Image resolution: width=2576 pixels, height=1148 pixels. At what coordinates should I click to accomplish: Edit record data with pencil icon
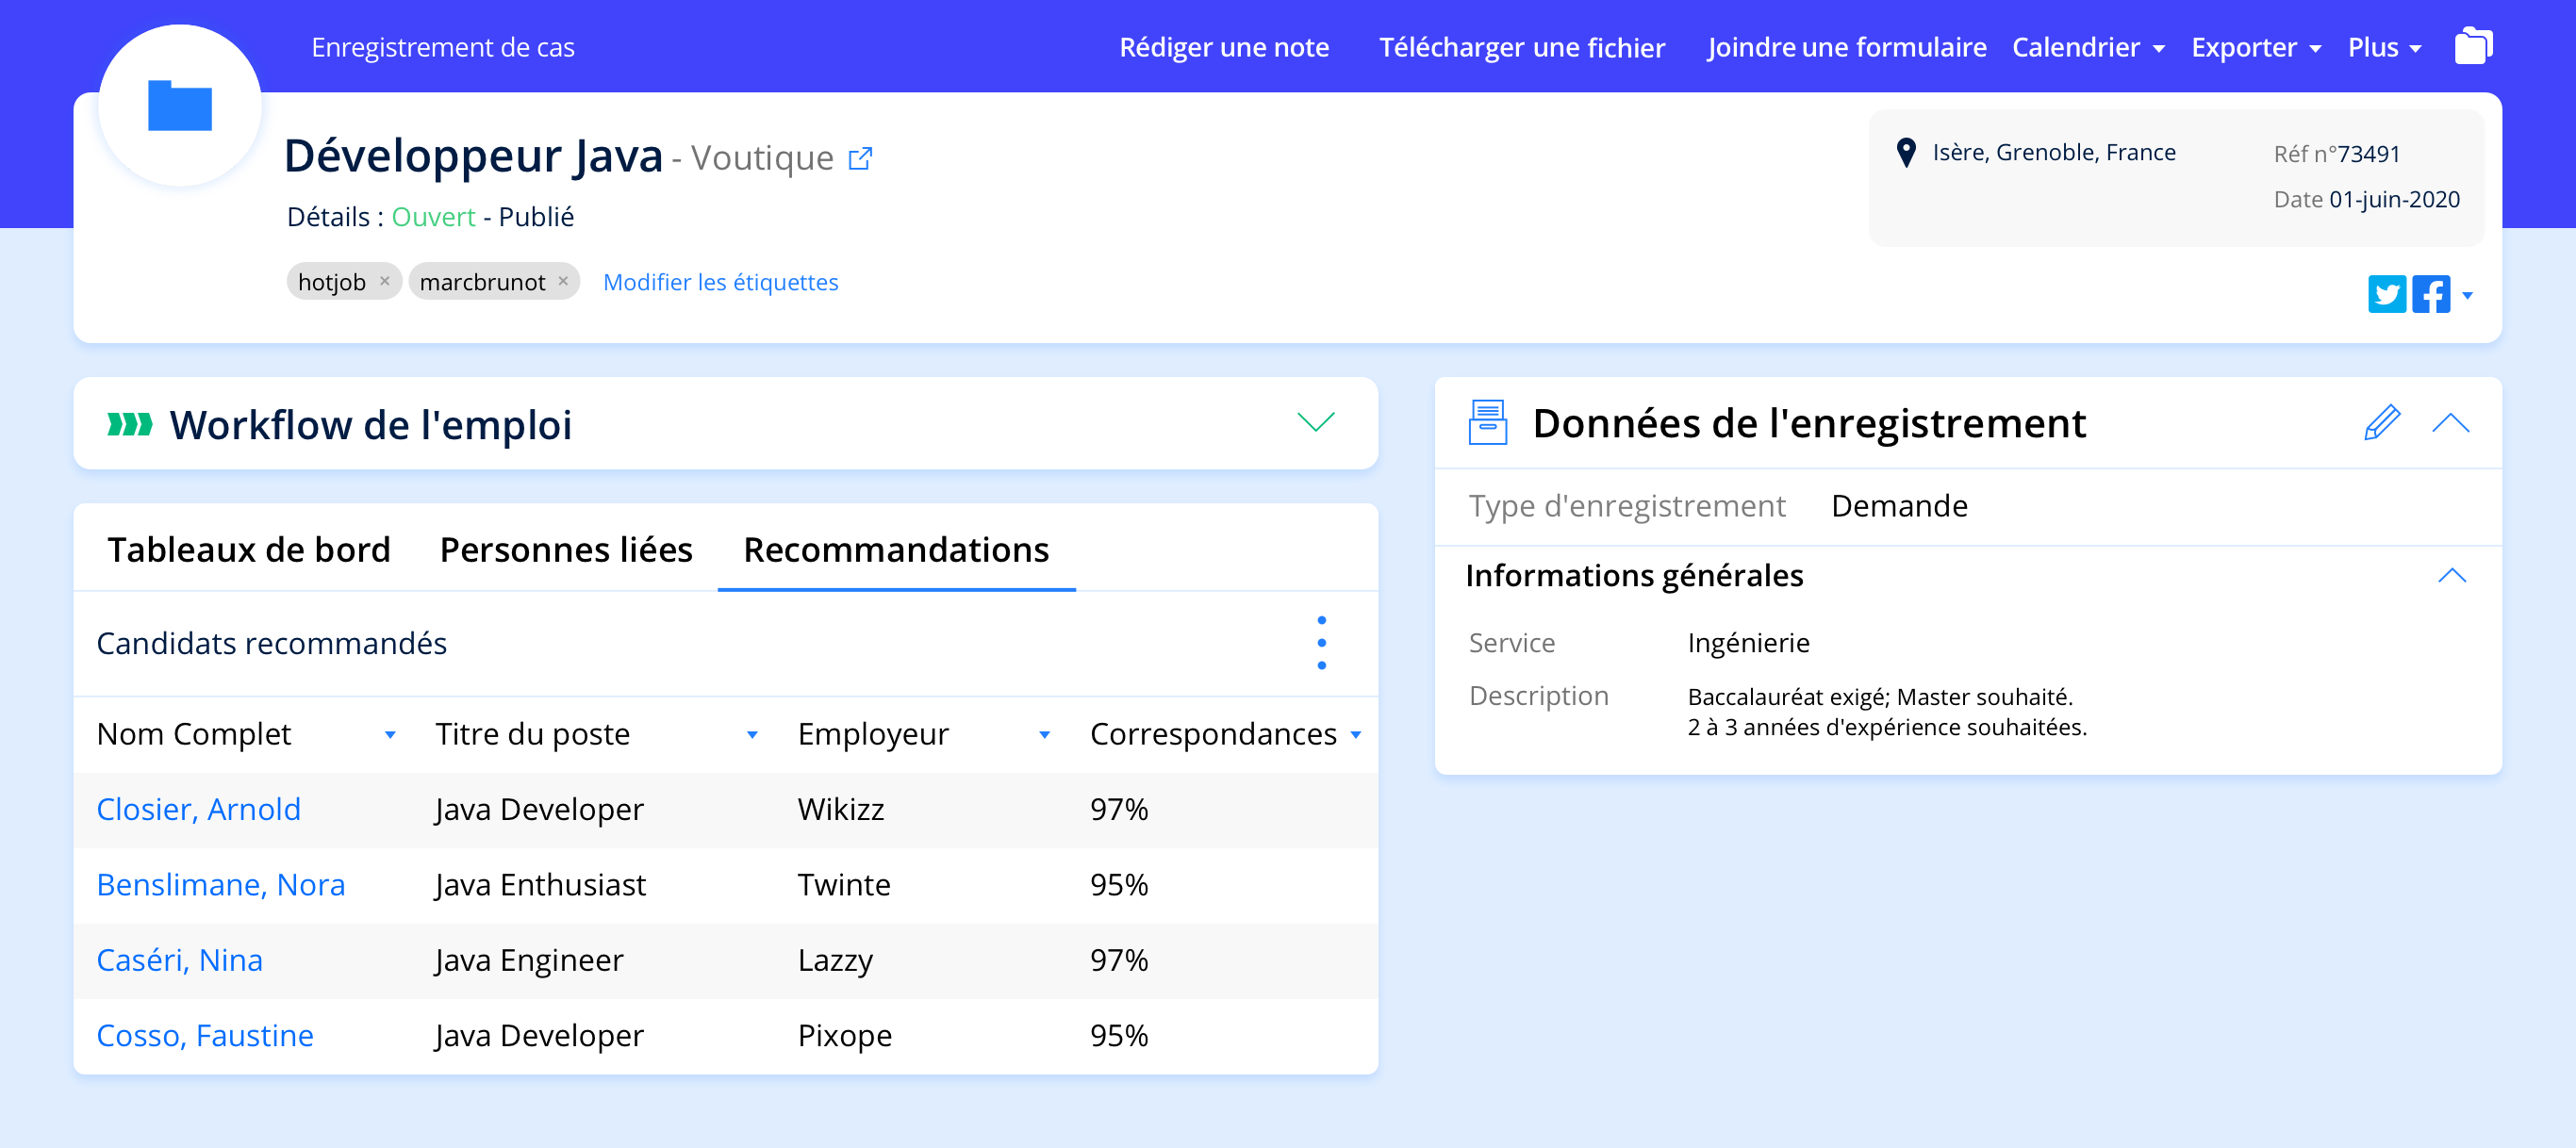2382,422
